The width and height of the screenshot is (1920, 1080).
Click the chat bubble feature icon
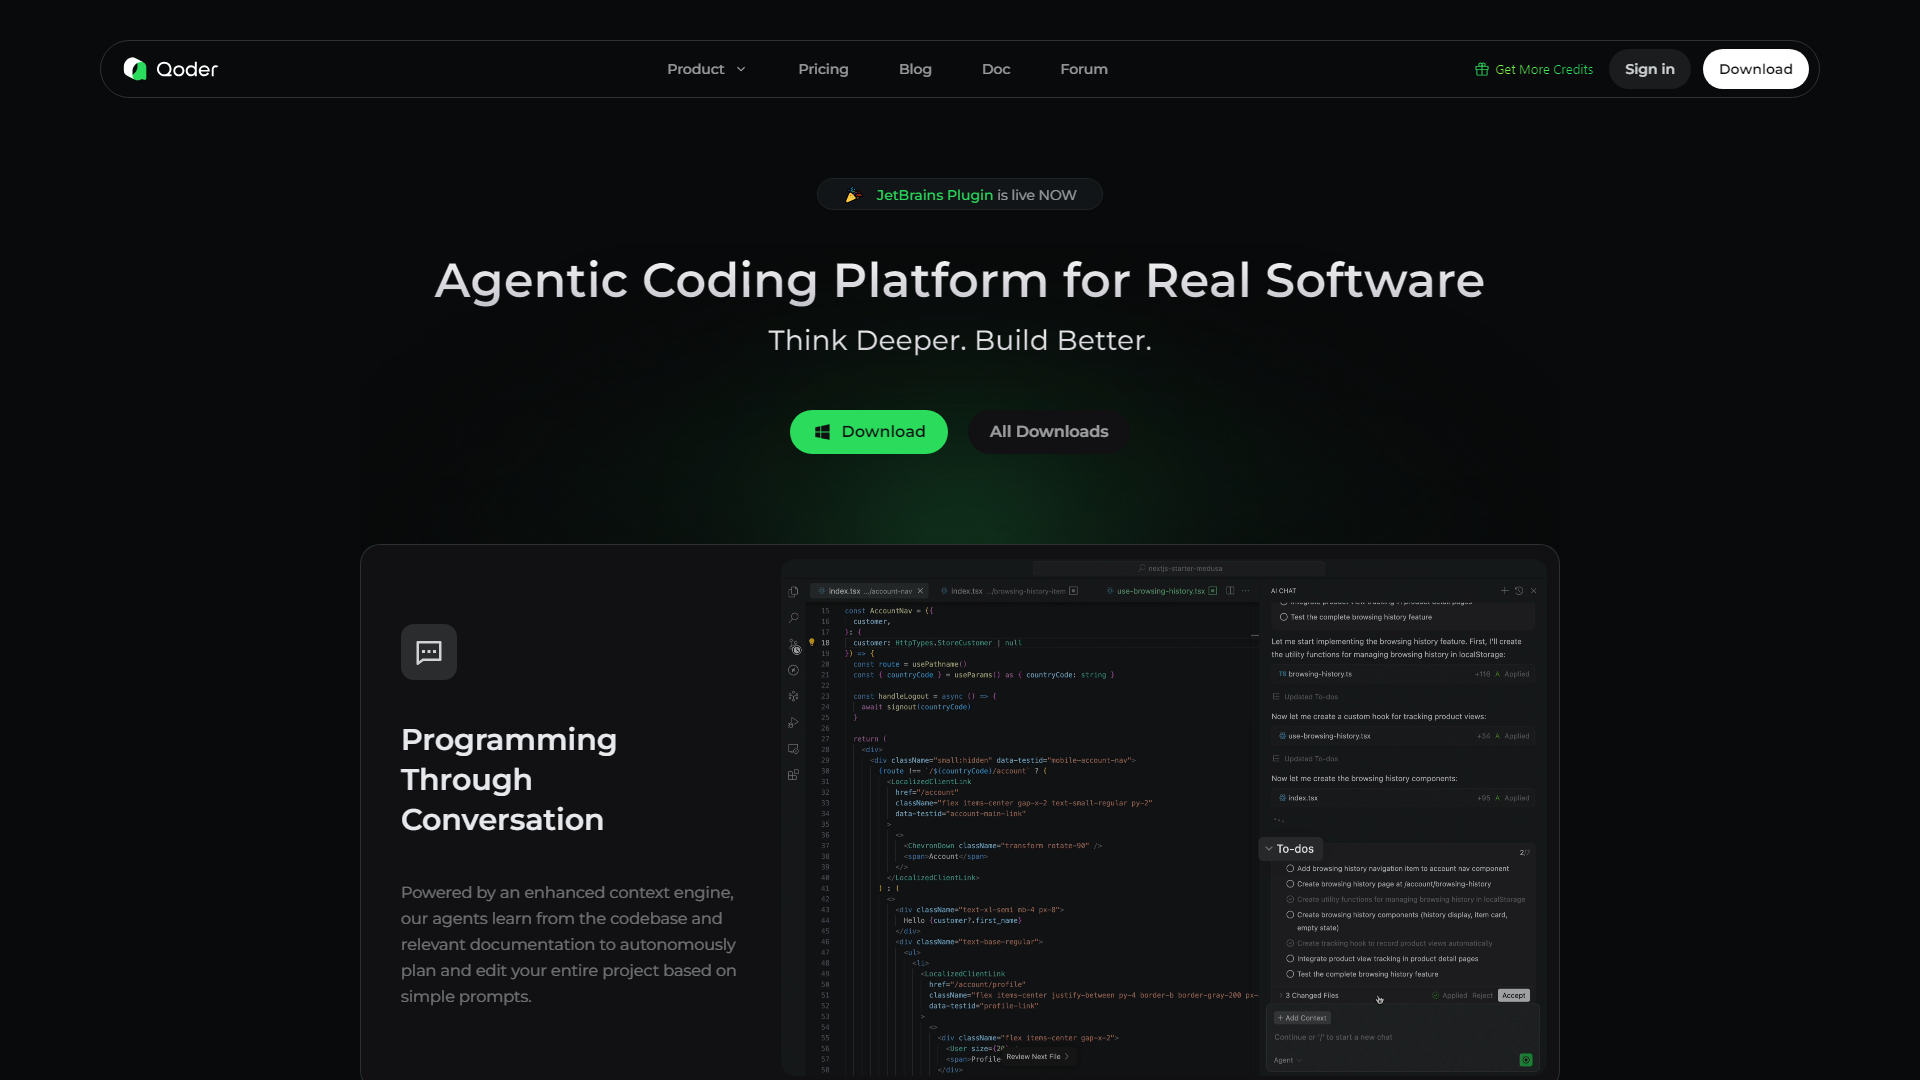429,652
